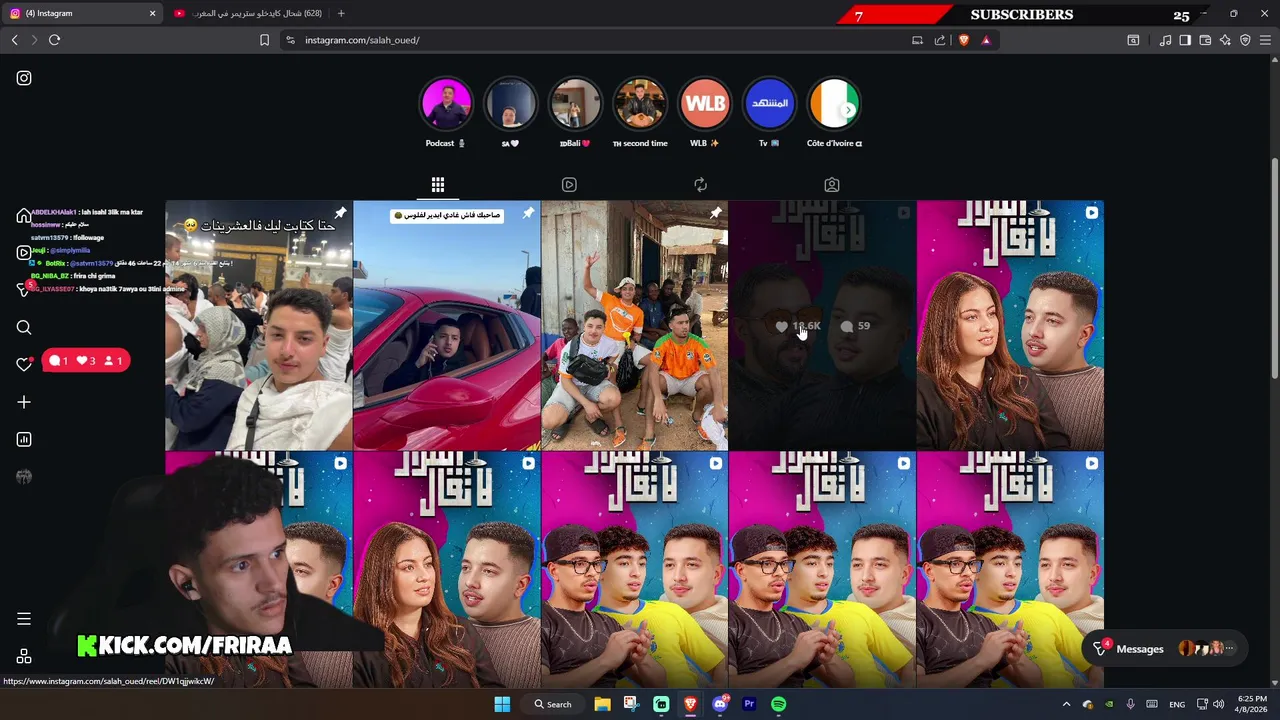Open the Brave playlist music icon
Image resolution: width=1280 pixels, height=720 pixels.
click(1165, 40)
